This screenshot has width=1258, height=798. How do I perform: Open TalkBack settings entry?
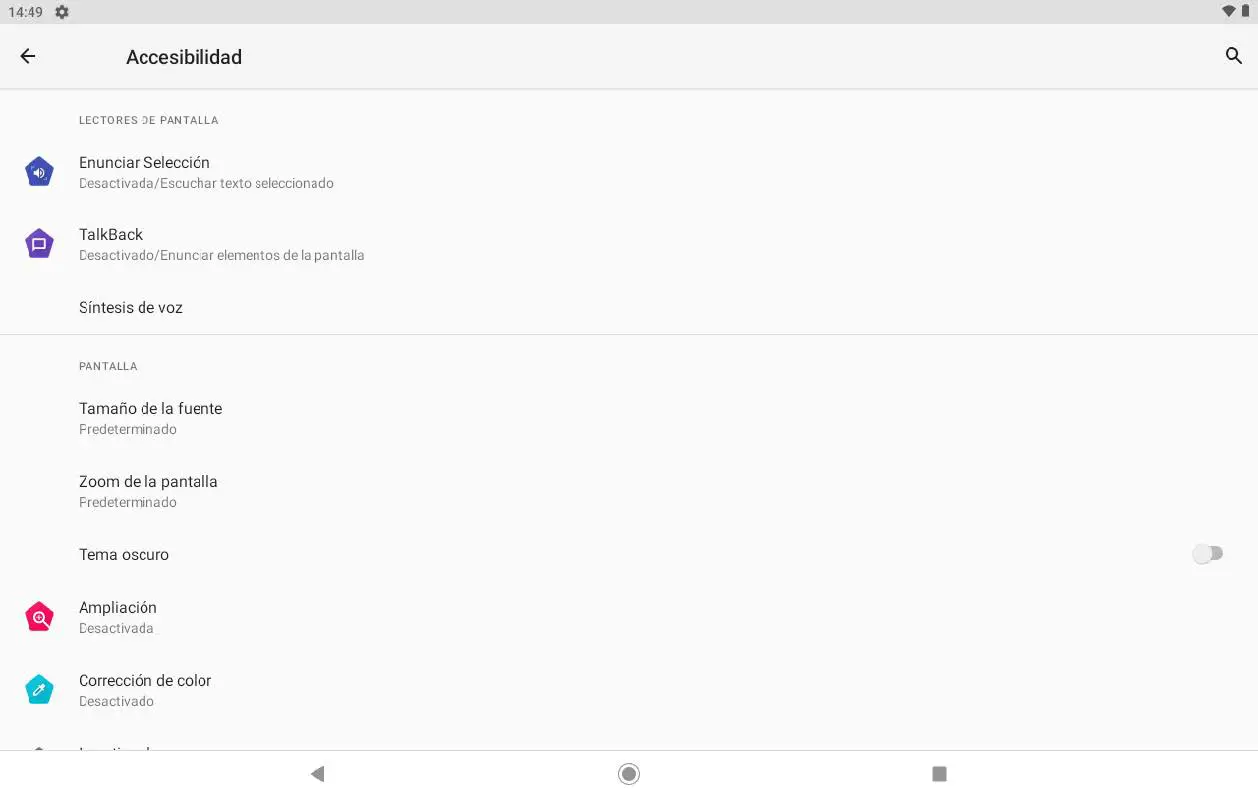[629, 244]
